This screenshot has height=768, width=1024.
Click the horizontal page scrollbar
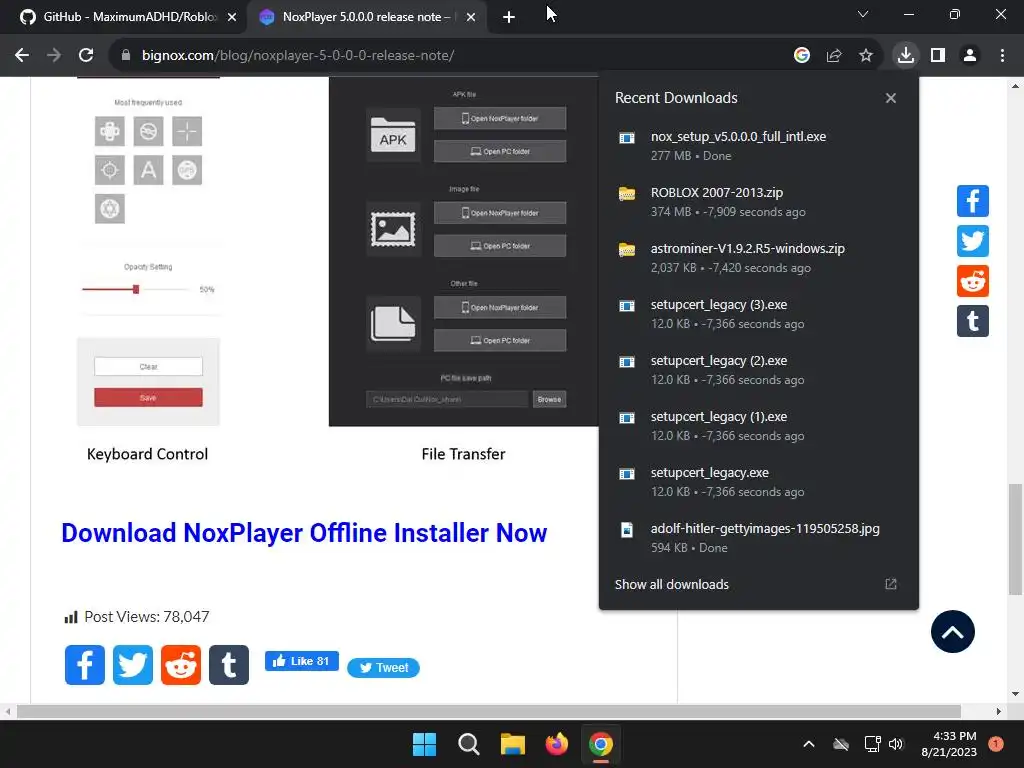pyautogui.click(x=488, y=711)
